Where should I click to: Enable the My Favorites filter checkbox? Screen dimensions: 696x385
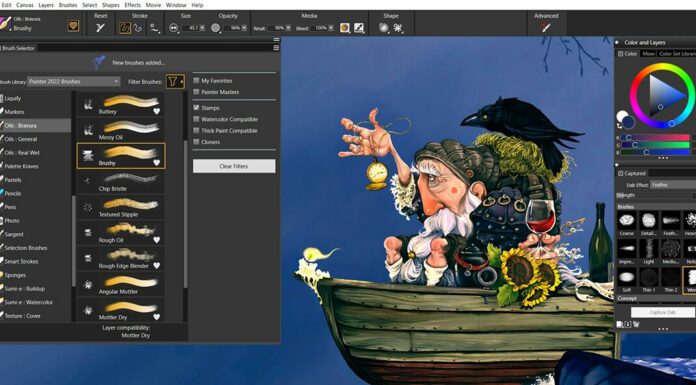pos(196,80)
